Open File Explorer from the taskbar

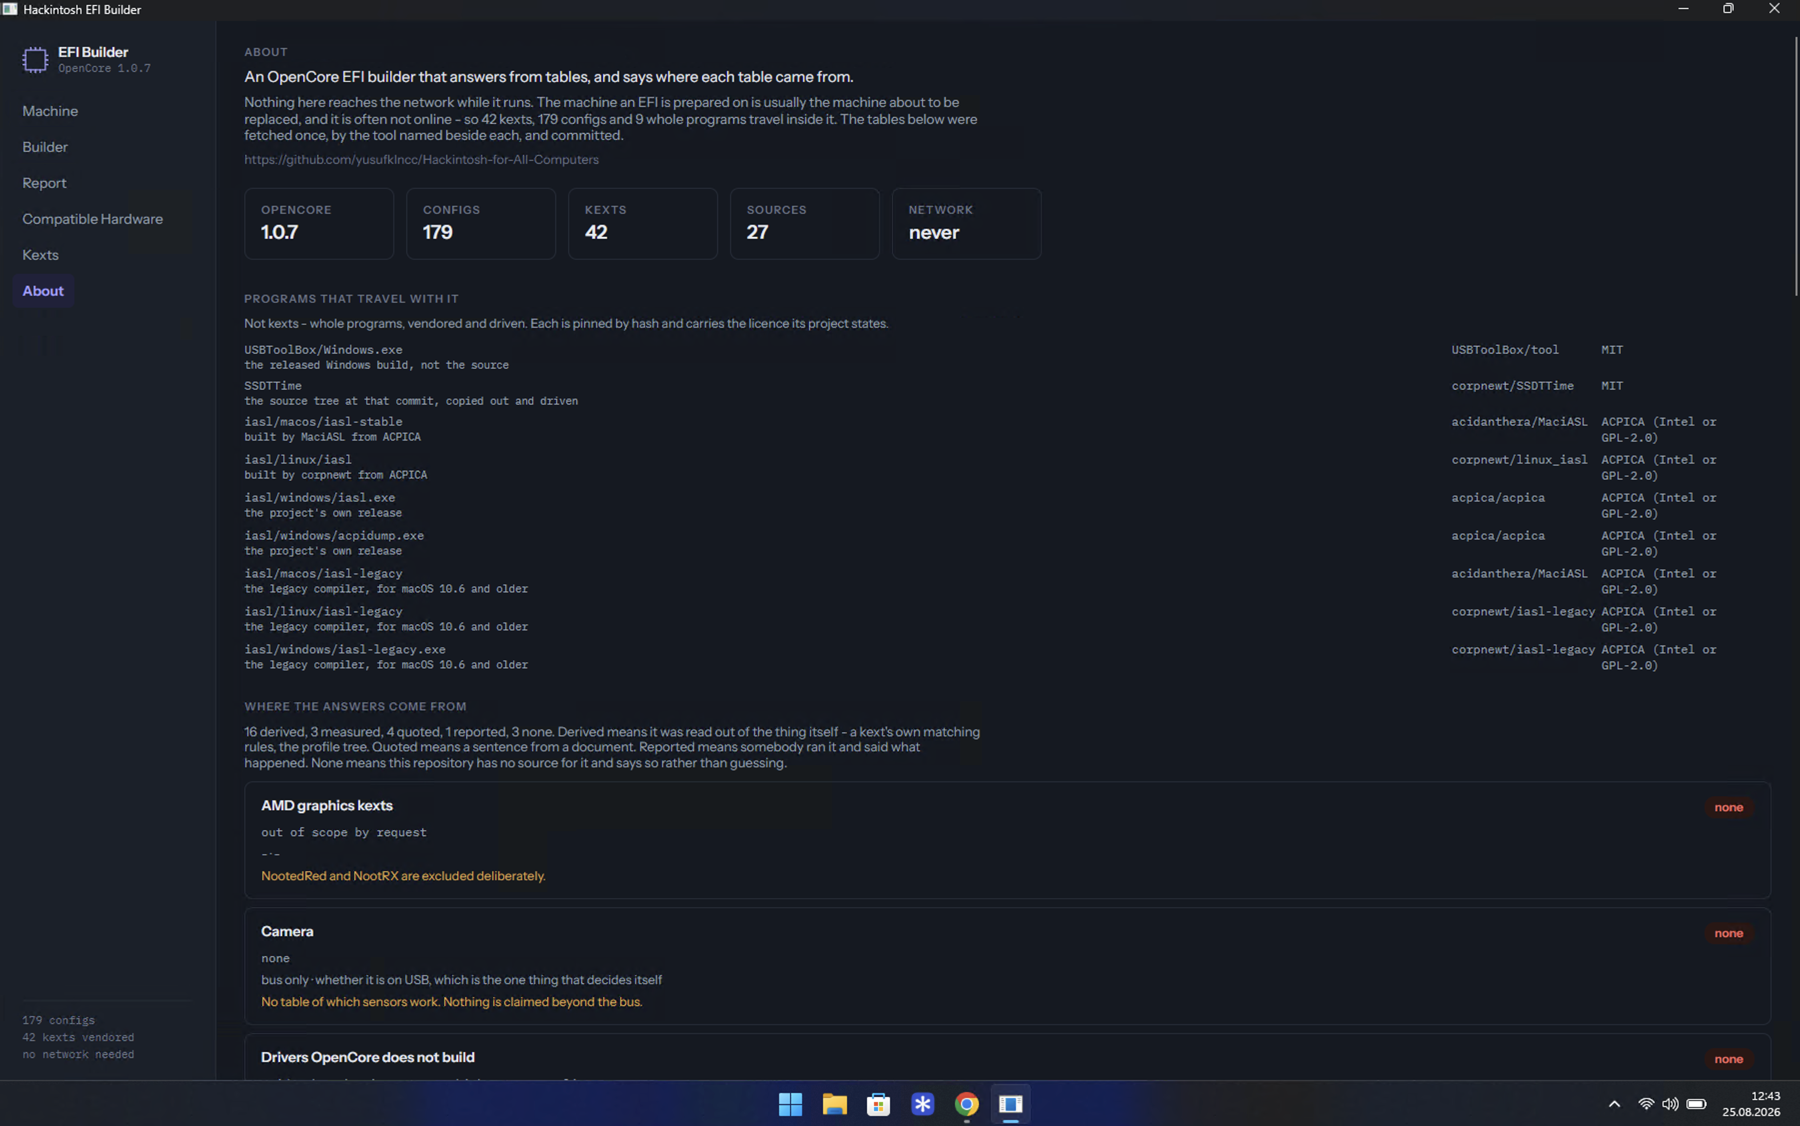(x=834, y=1104)
